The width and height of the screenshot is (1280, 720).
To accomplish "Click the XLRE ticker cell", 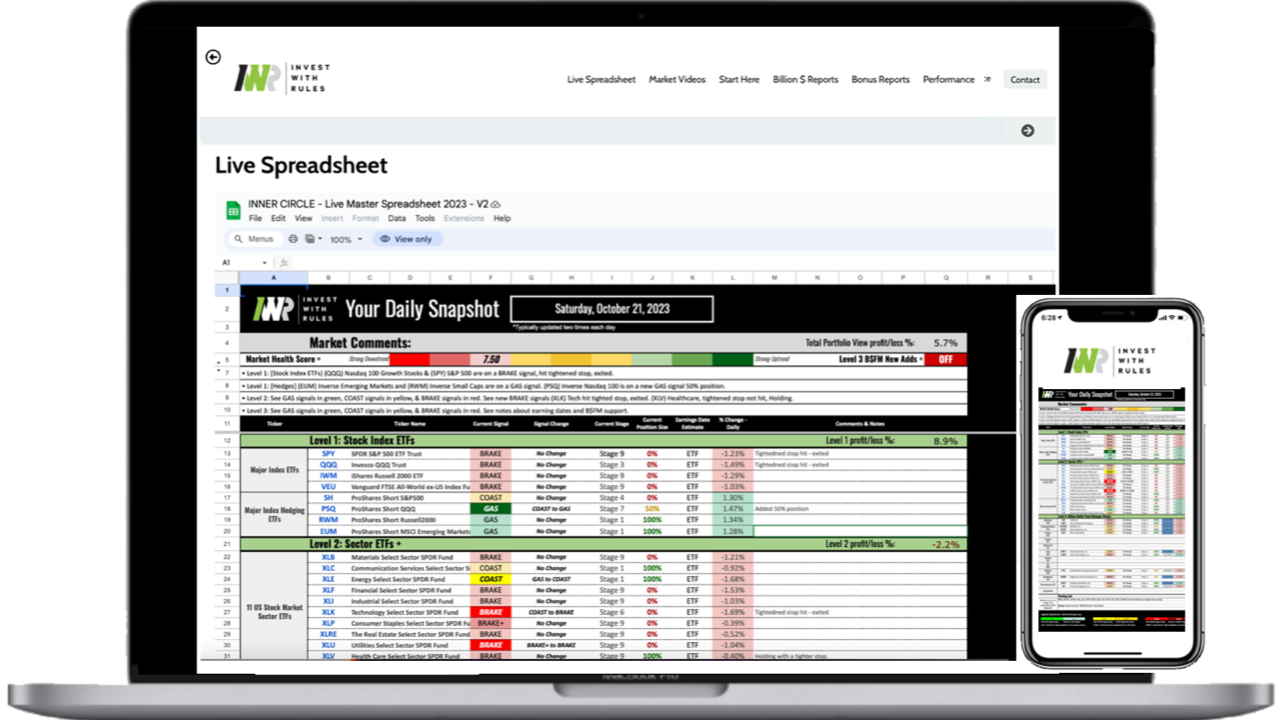I will point(328,634).
